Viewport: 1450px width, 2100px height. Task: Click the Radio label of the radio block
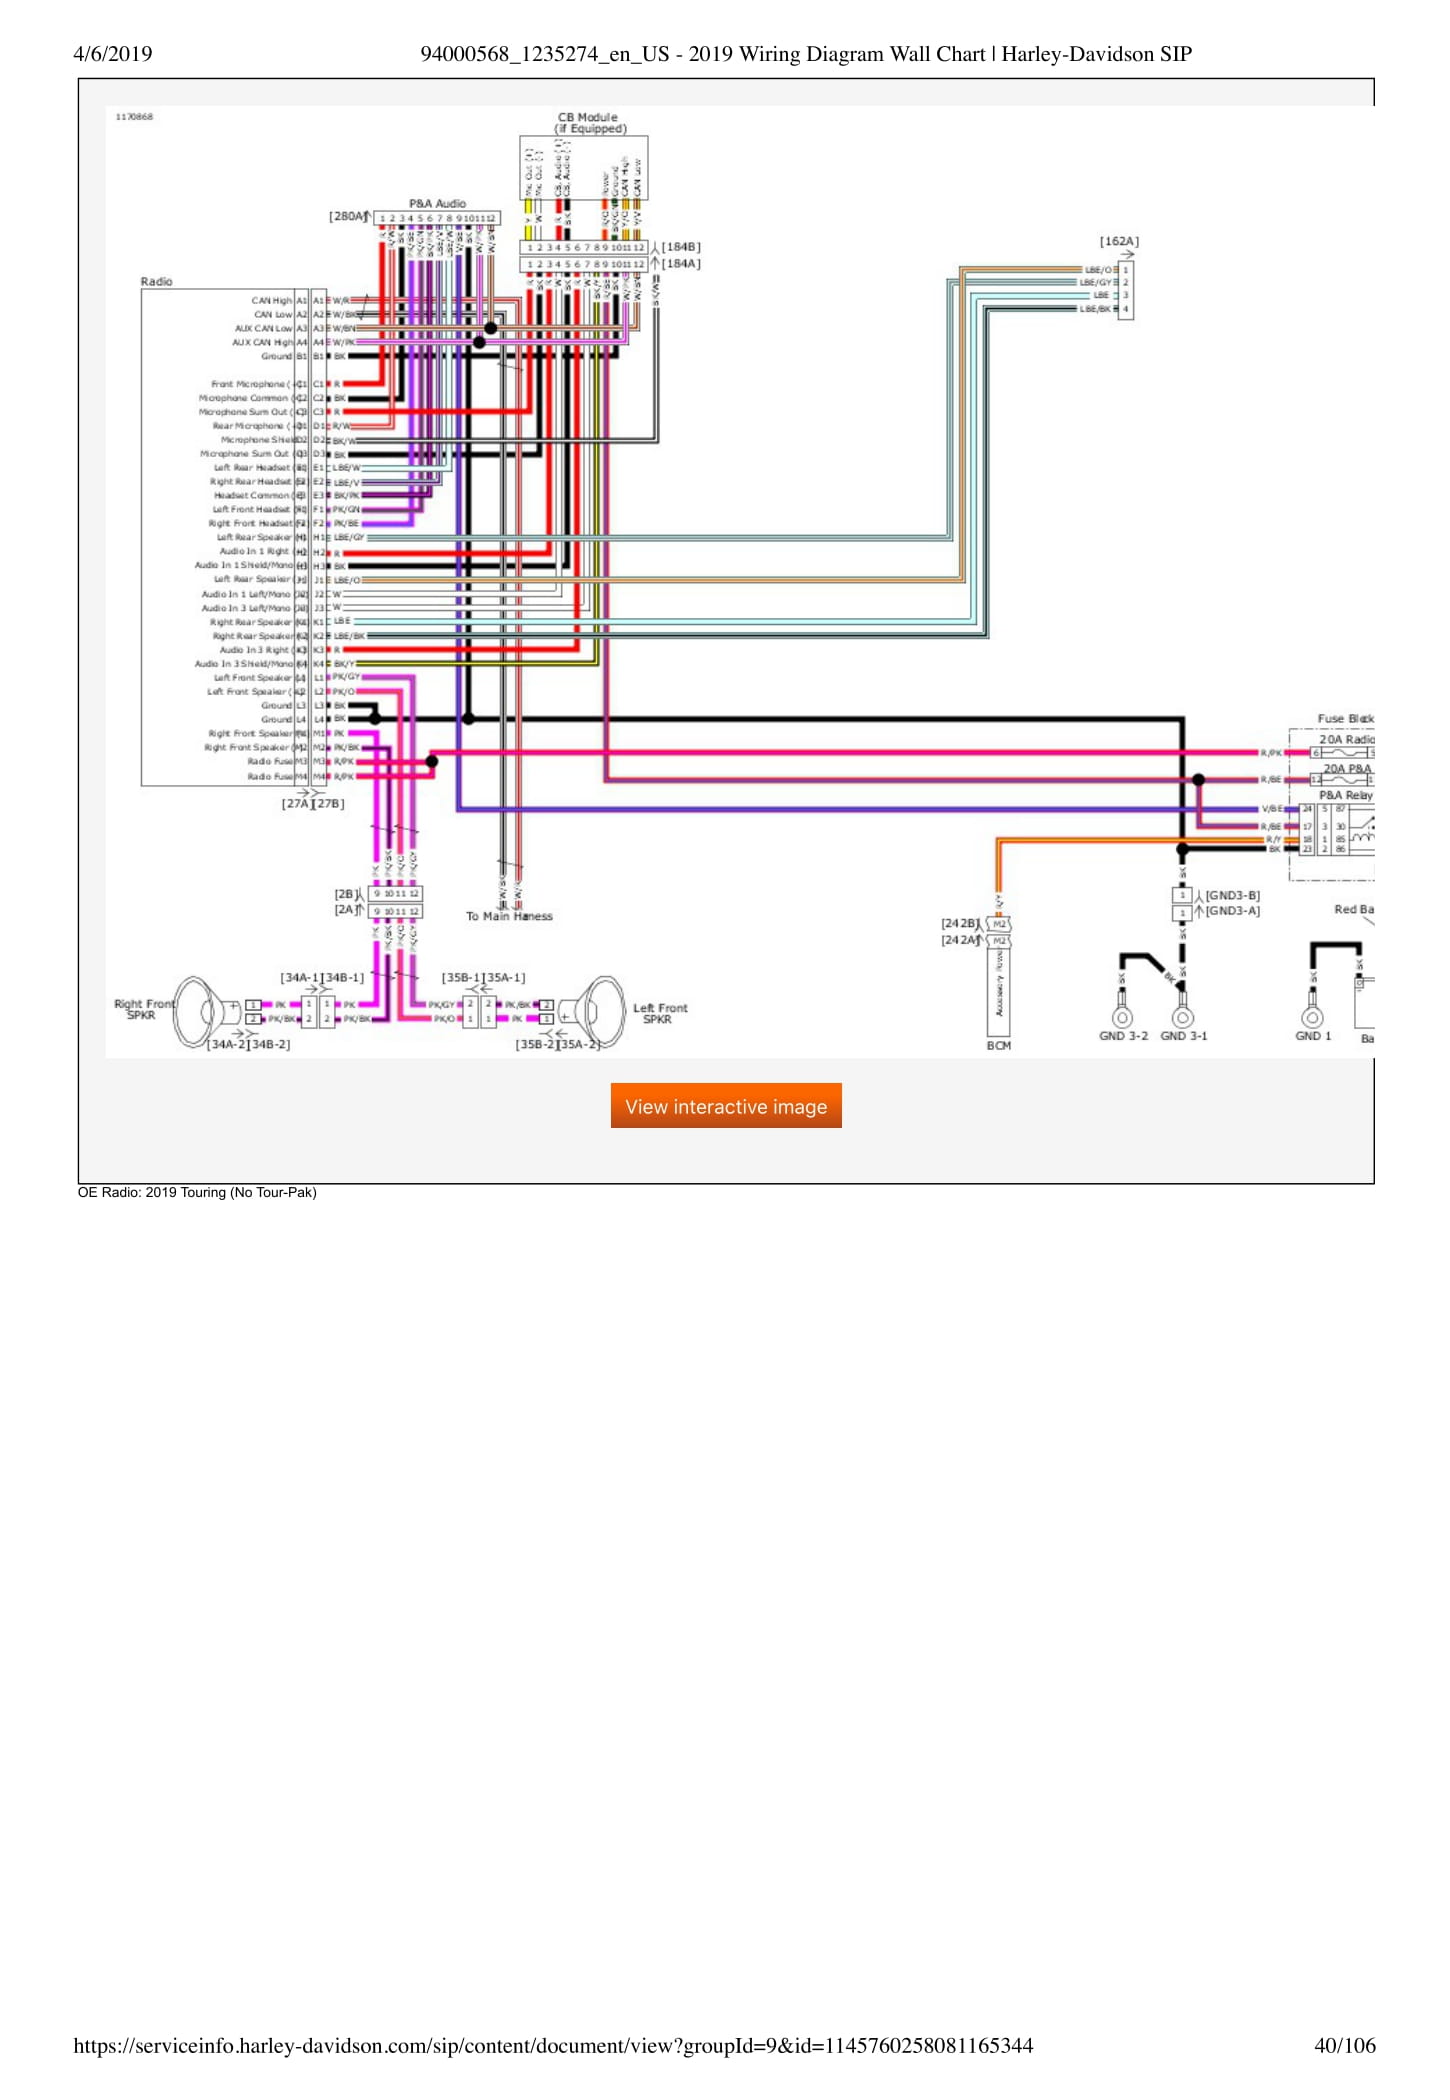coord(156,282)
